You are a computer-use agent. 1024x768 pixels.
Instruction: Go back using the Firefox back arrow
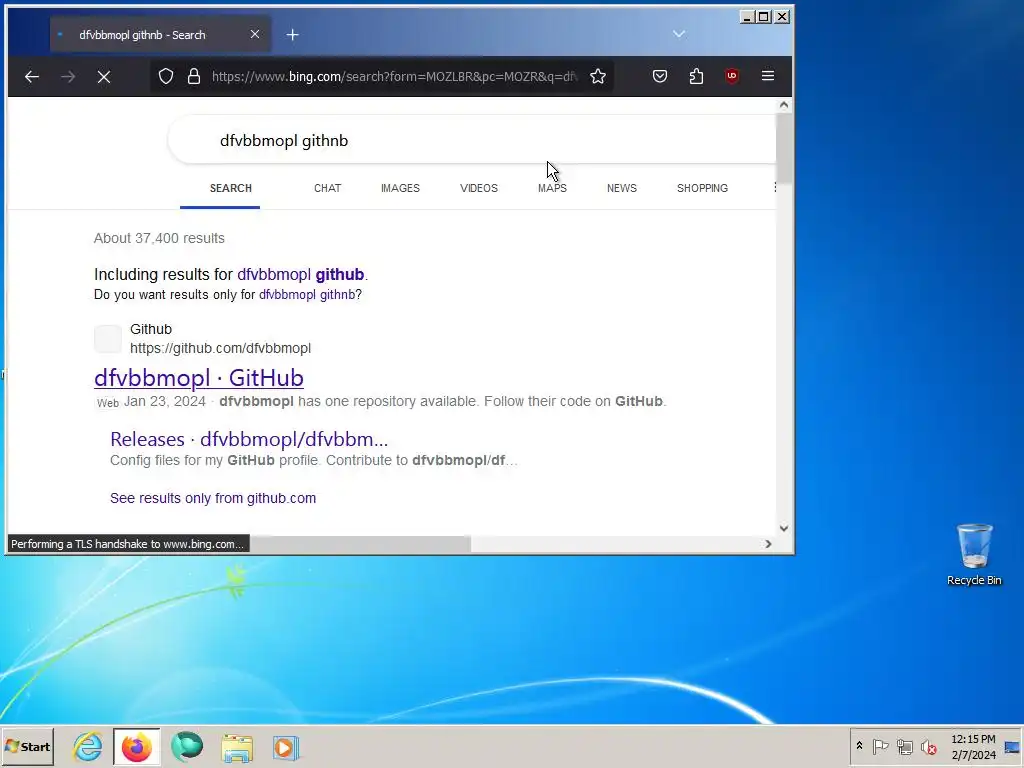coord(31,76)
